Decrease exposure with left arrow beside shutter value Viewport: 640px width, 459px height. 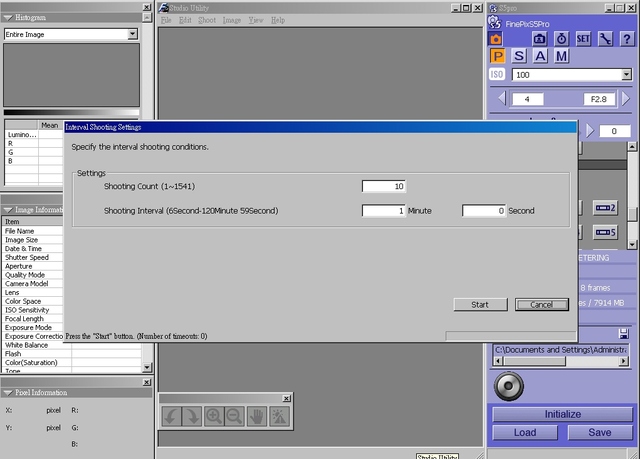pyautogui.click(x=502, y=98)
